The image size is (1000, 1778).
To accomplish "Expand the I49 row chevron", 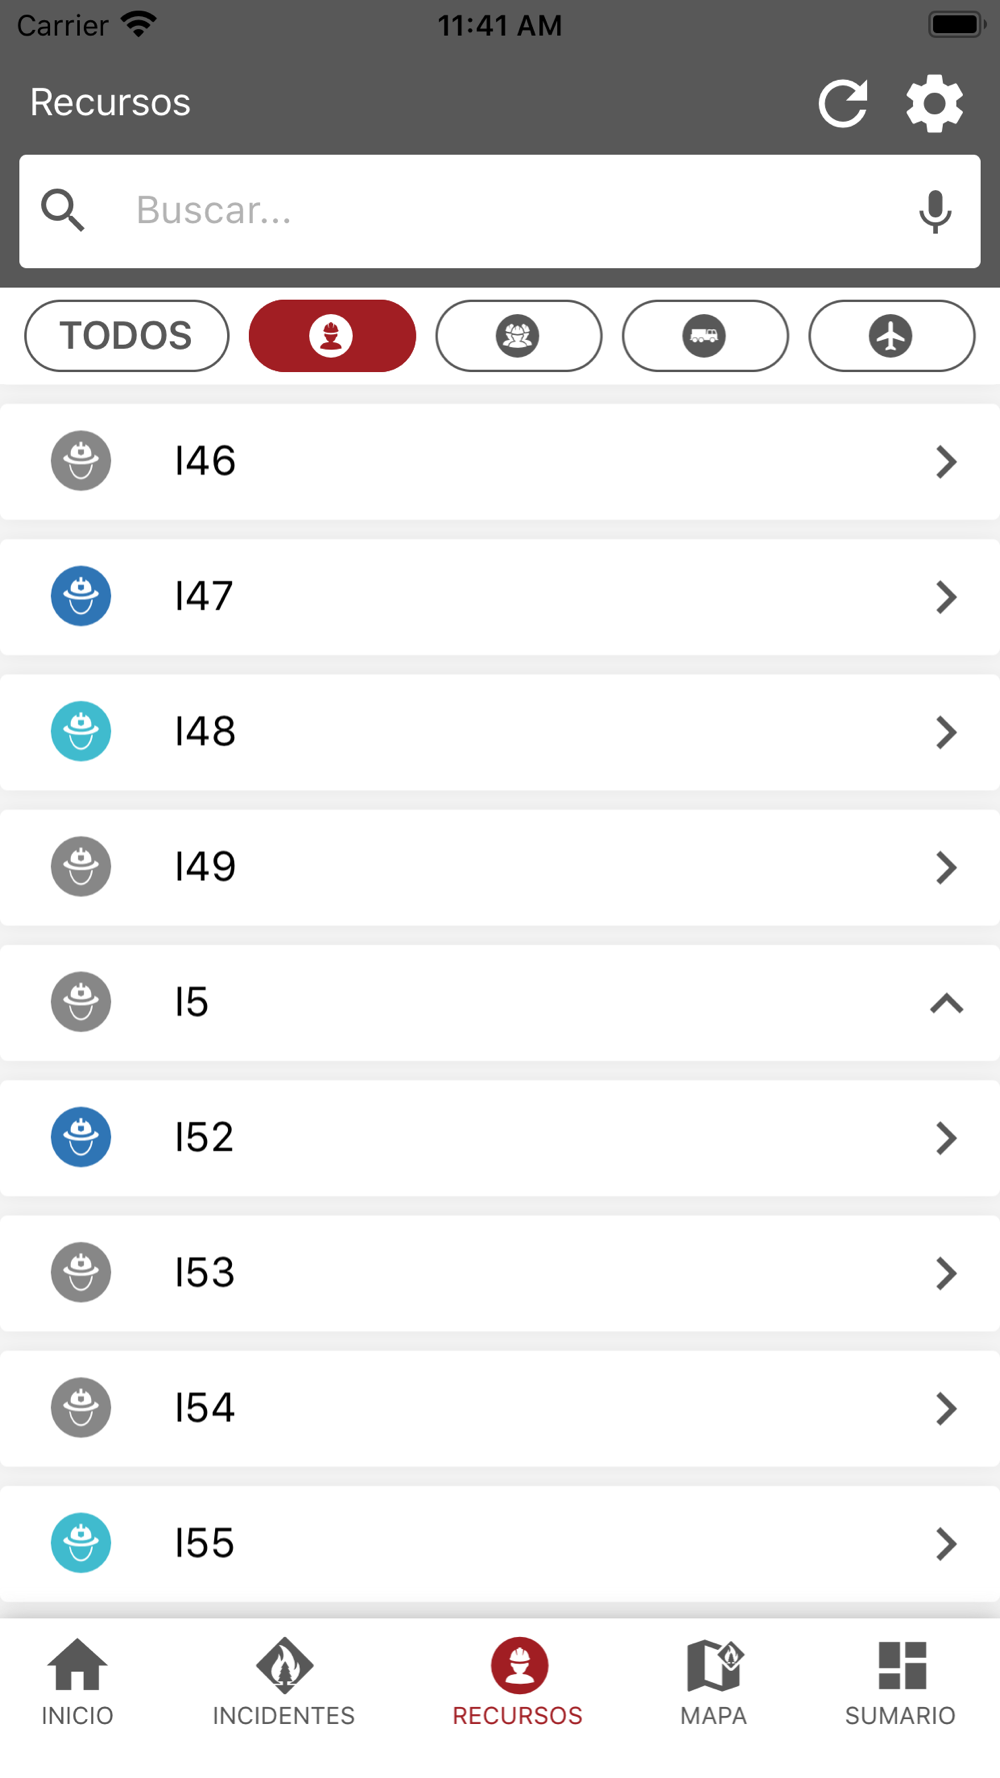I will click(x=946, y=867).
